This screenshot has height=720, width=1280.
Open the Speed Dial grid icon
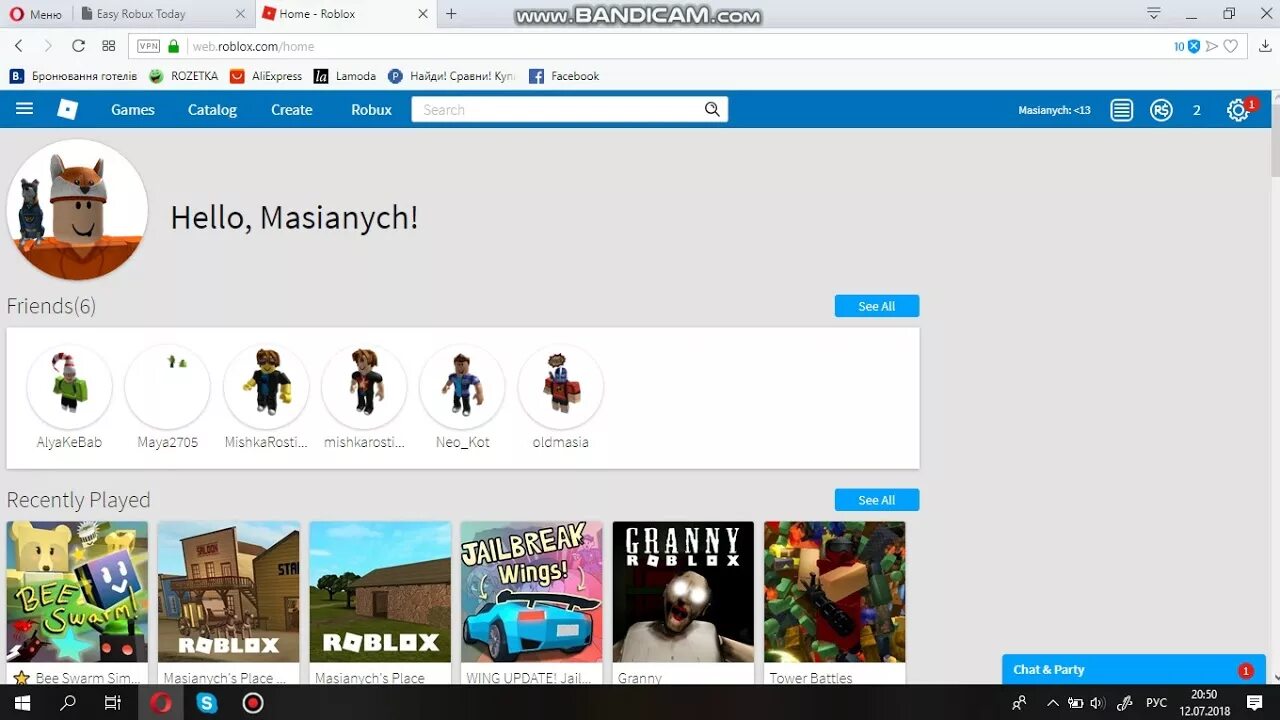pos(109,46)
